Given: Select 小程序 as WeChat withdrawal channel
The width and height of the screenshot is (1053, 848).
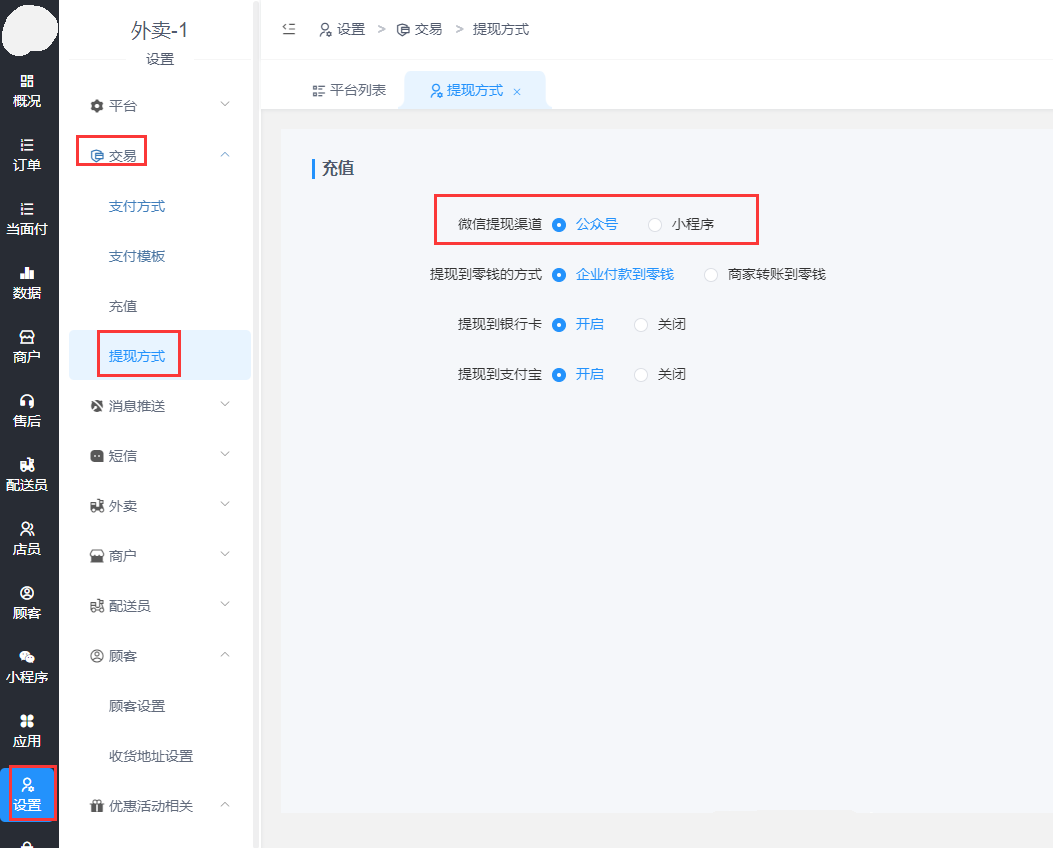Looking at the screenshot, I should [x=655, y=225].
